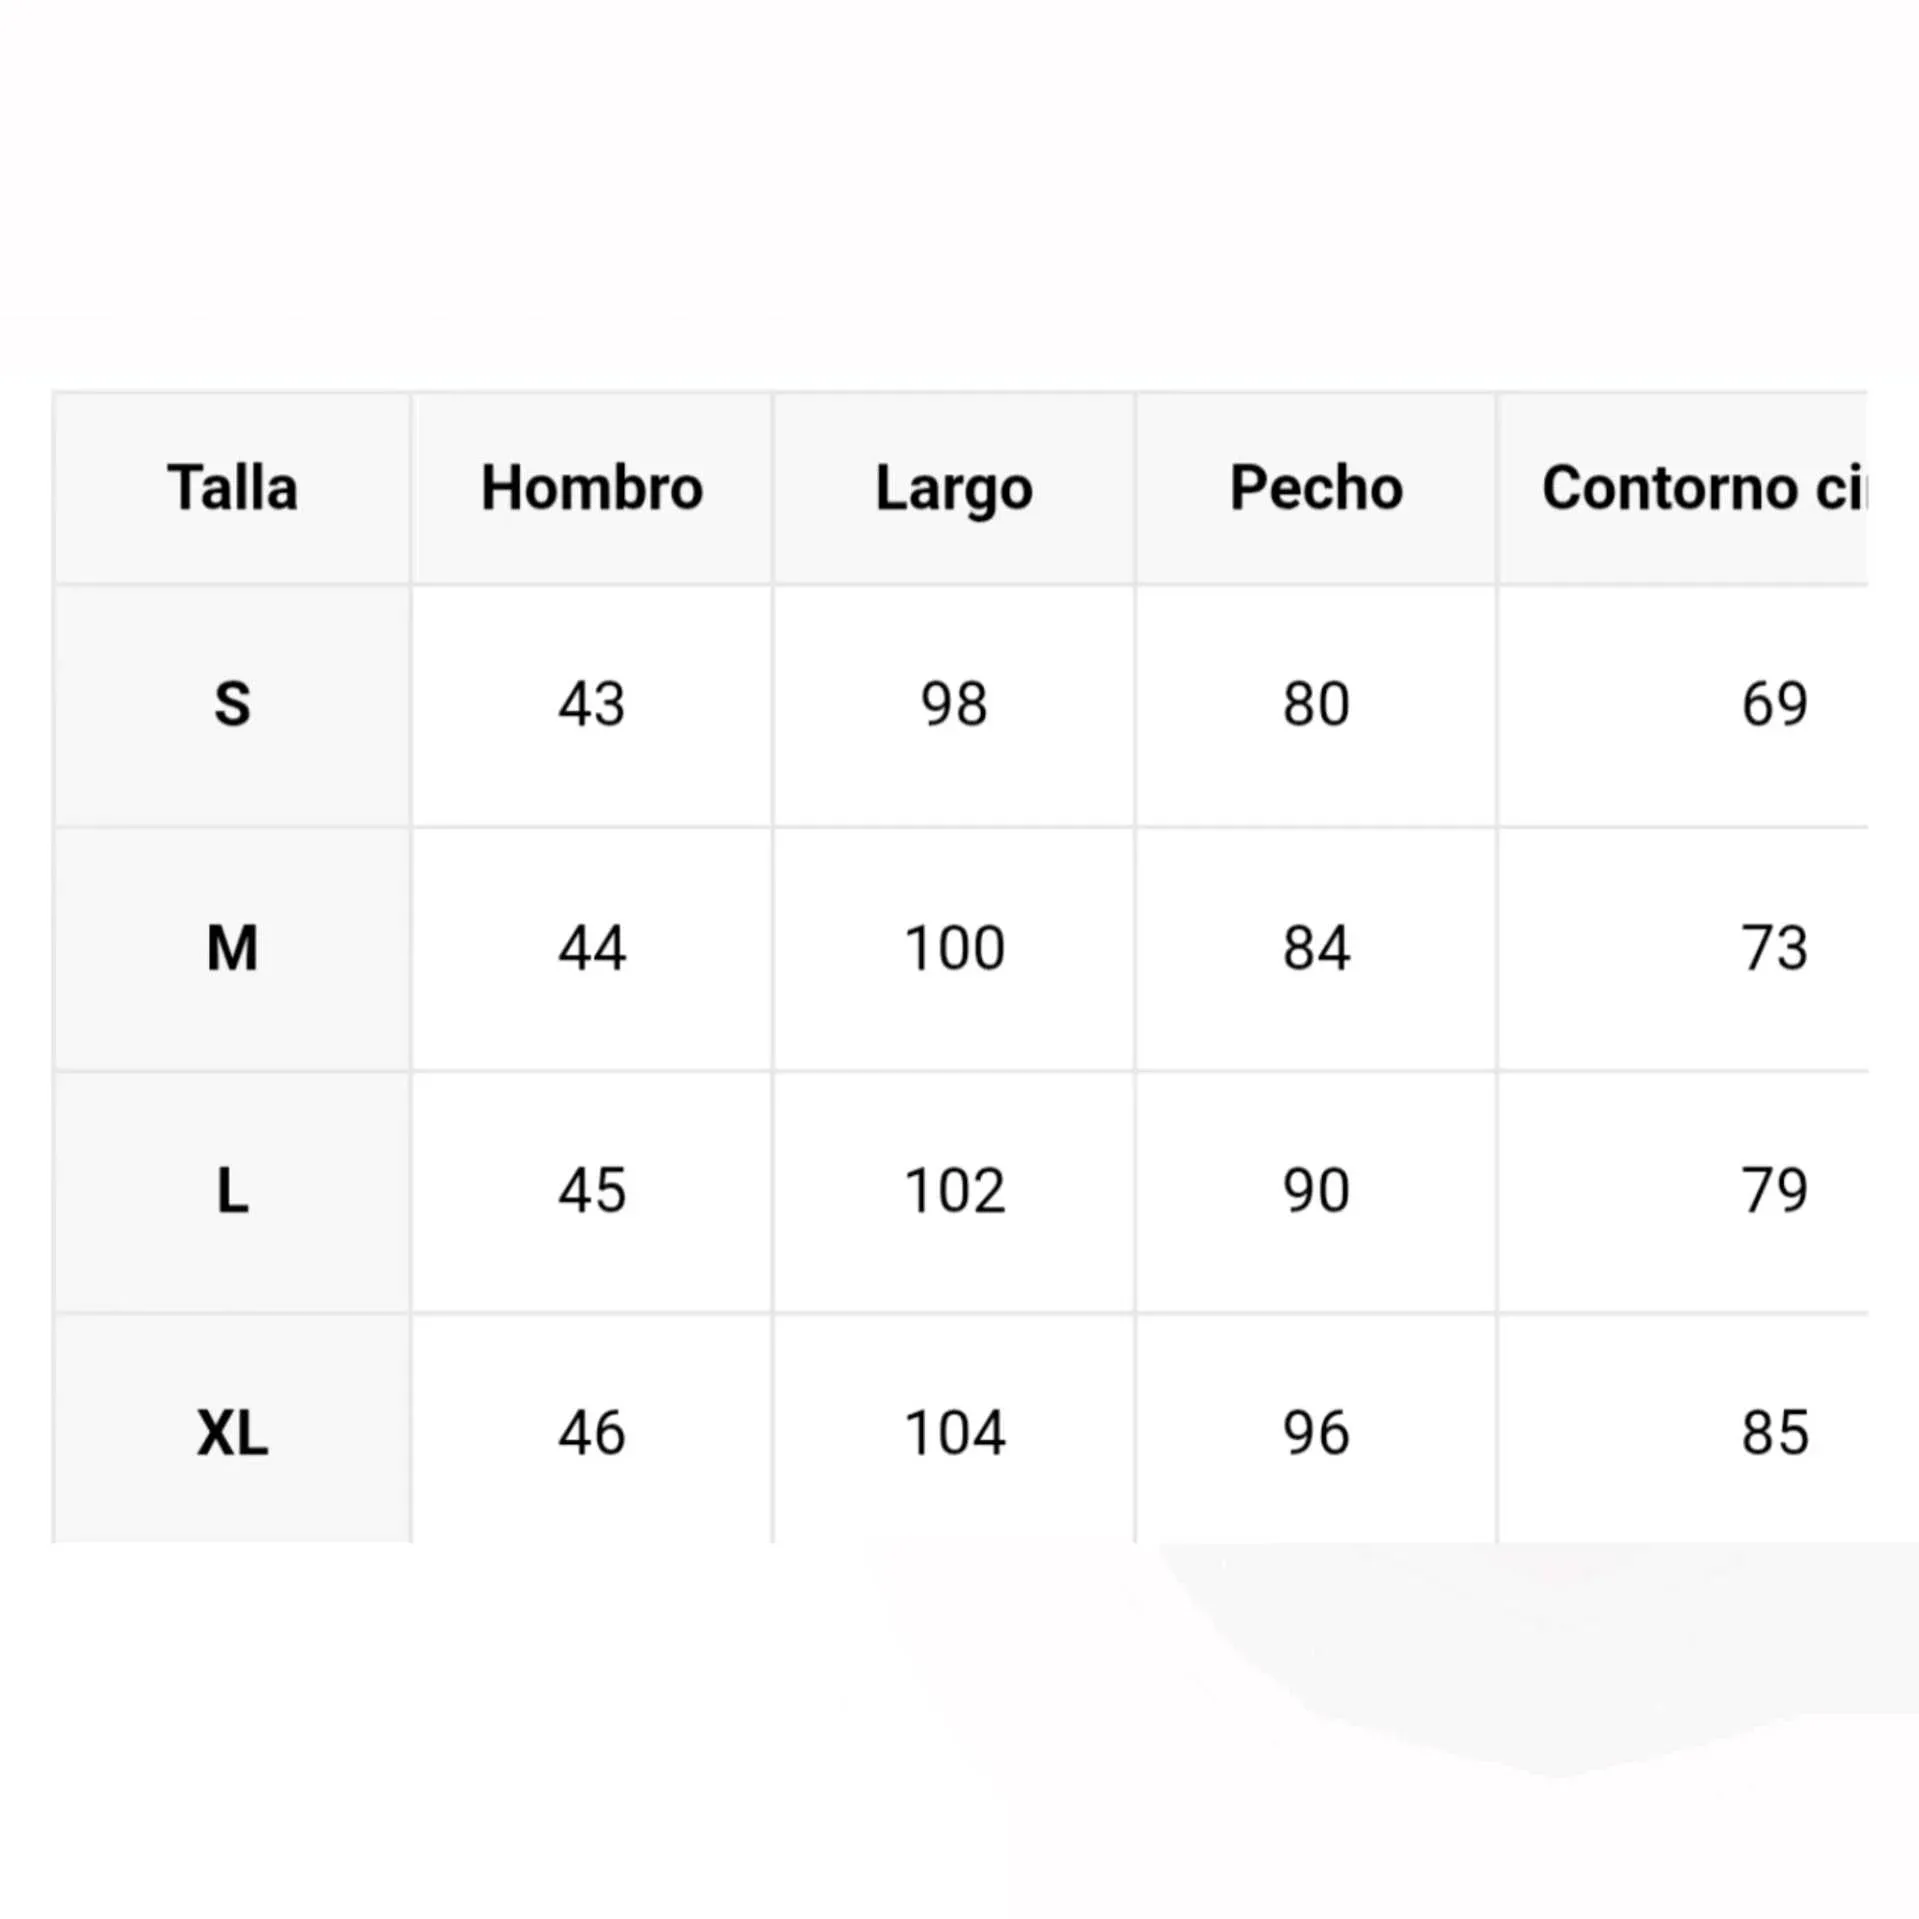Click the Talla column header
This screenshot has width=1919, height=1919.
pos(232,488)
